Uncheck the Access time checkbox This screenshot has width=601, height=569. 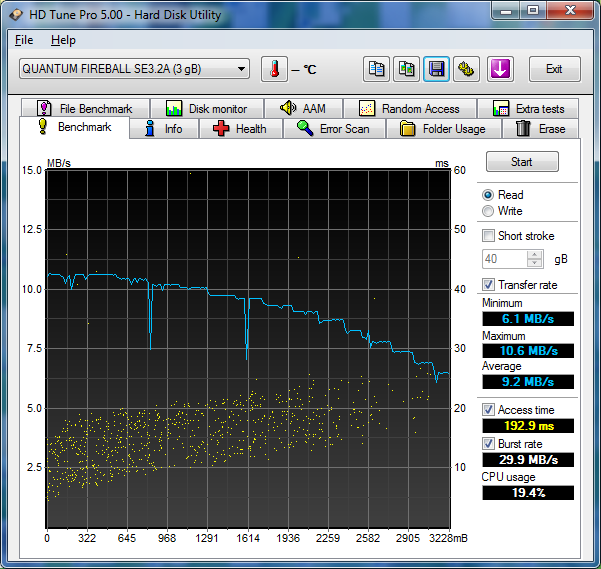[x=488, y=410]
